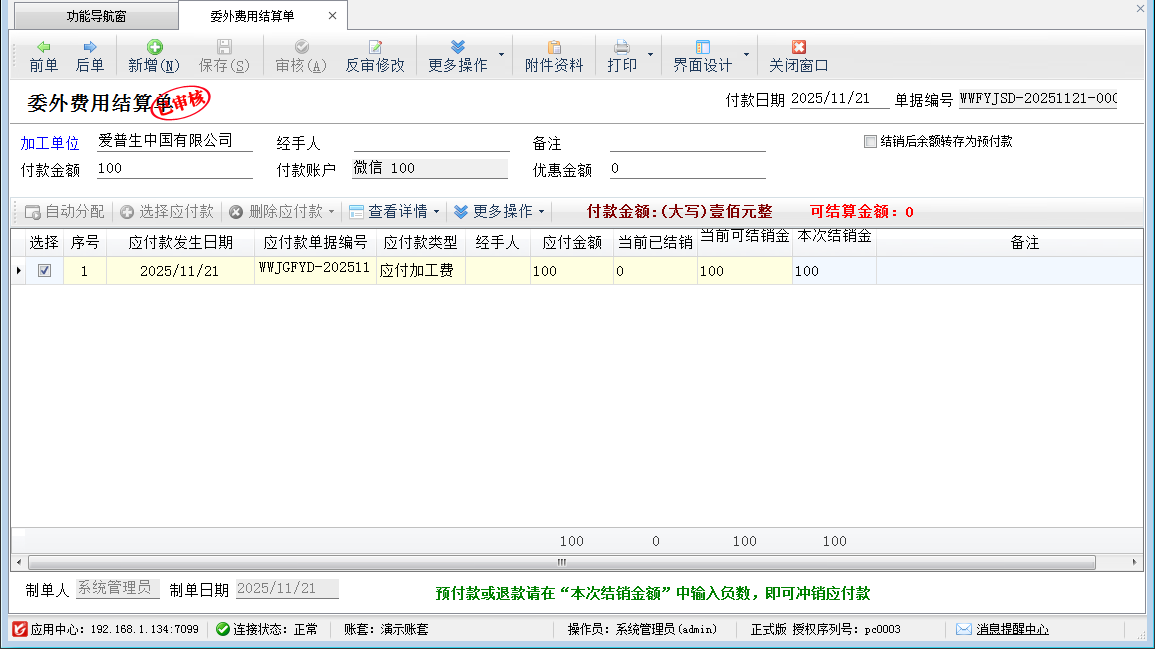Untick the row 1 选择 checkbox
The width and height of the screenshot is (1155, 649).
point(44,270)
